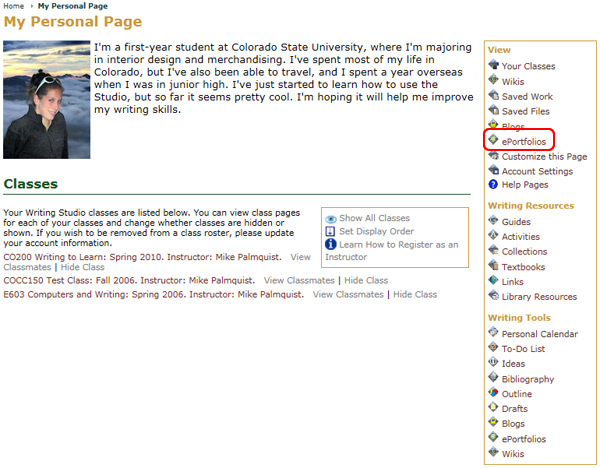Image resolution: width=600 pixels, height=468 pixels.
Task: Open Outline link
Action: coord(517,394)
